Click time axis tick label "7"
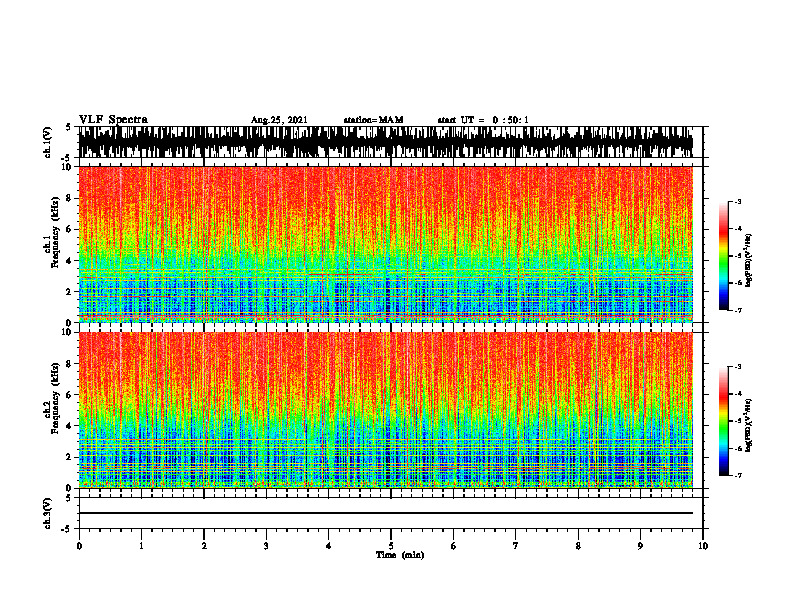The height and width of the screenshot is (612, 792). [x=516, y=546]
